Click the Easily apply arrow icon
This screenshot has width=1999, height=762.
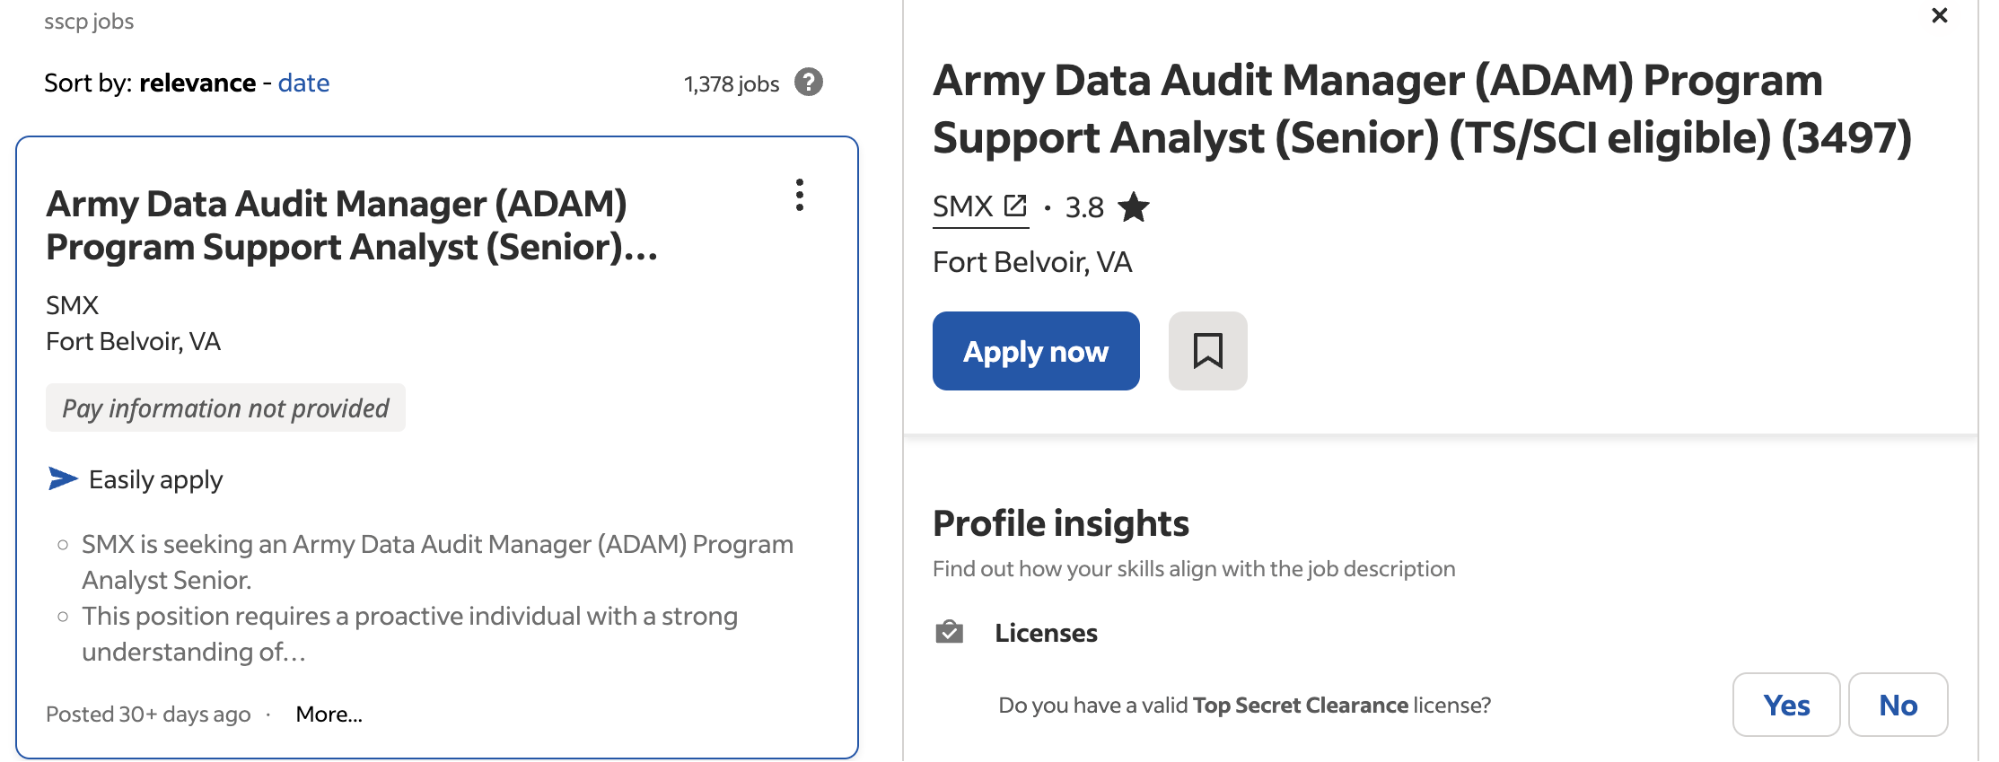[x=63, y=479]
